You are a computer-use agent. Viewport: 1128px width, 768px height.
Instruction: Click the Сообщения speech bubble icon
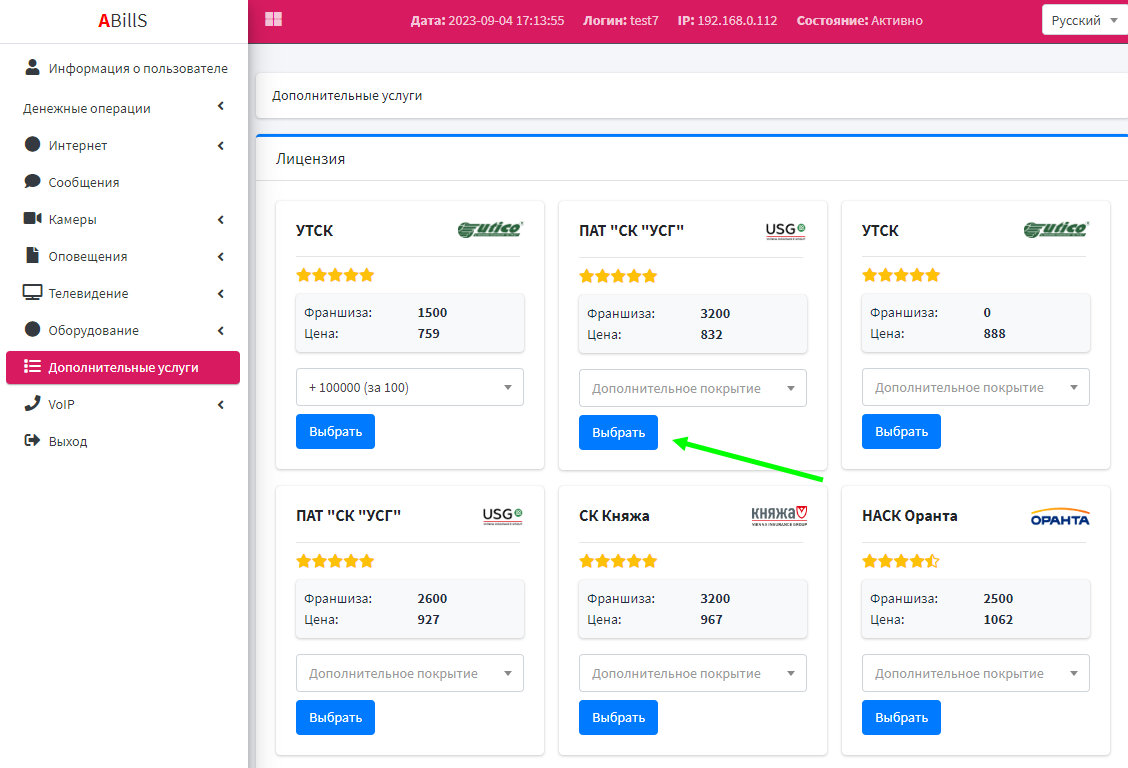coord(32,180)
